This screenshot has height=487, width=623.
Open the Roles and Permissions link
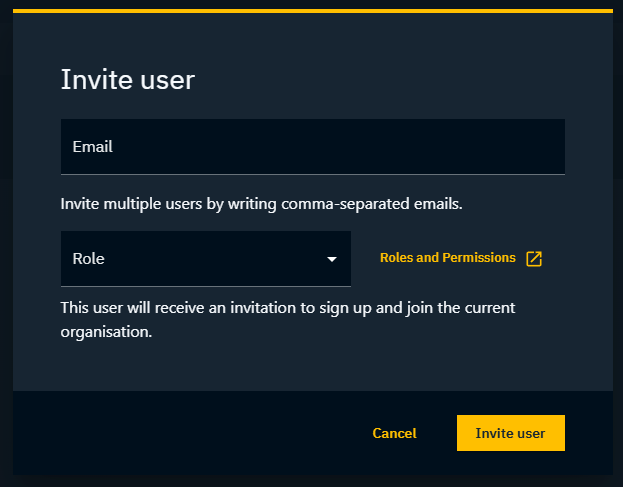click(x=448, y=258)
